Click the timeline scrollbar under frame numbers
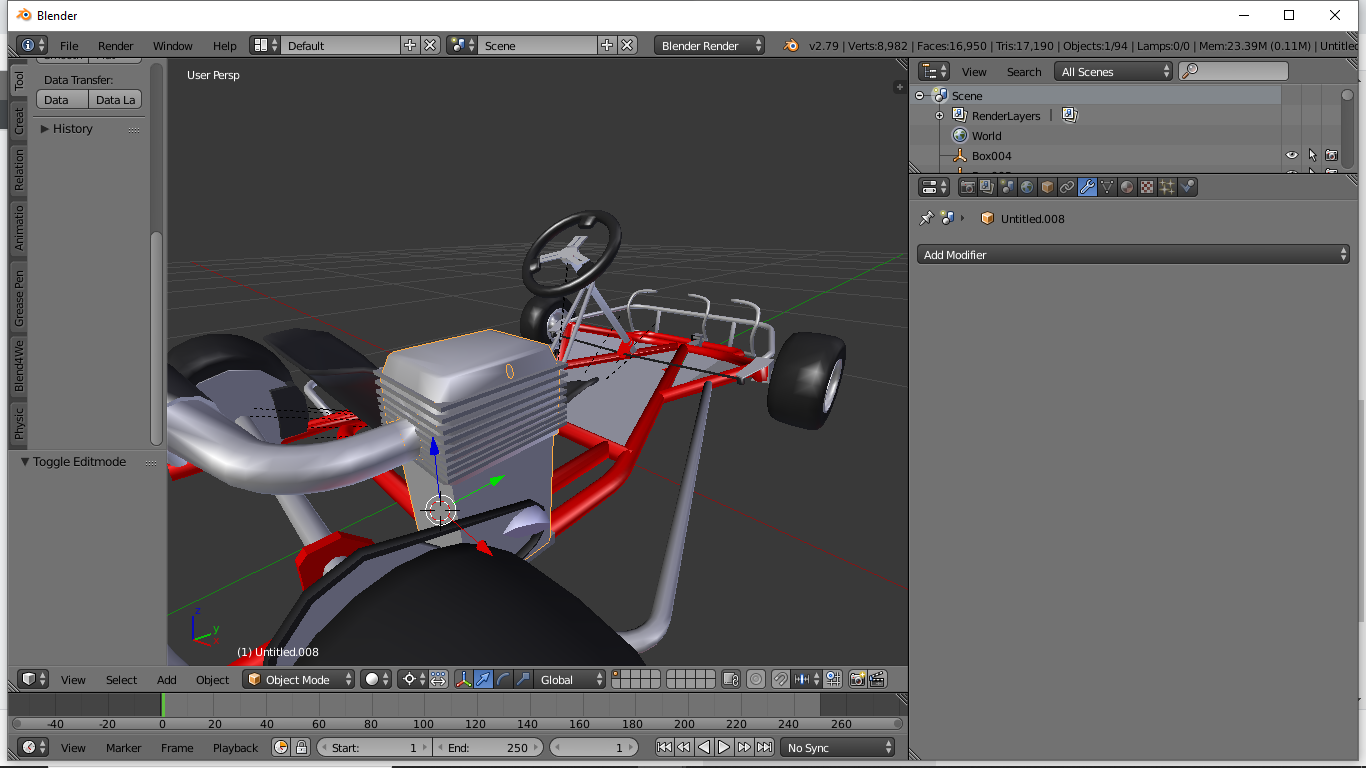This screenshot has height=768, width=1366. tap(455, 723)
